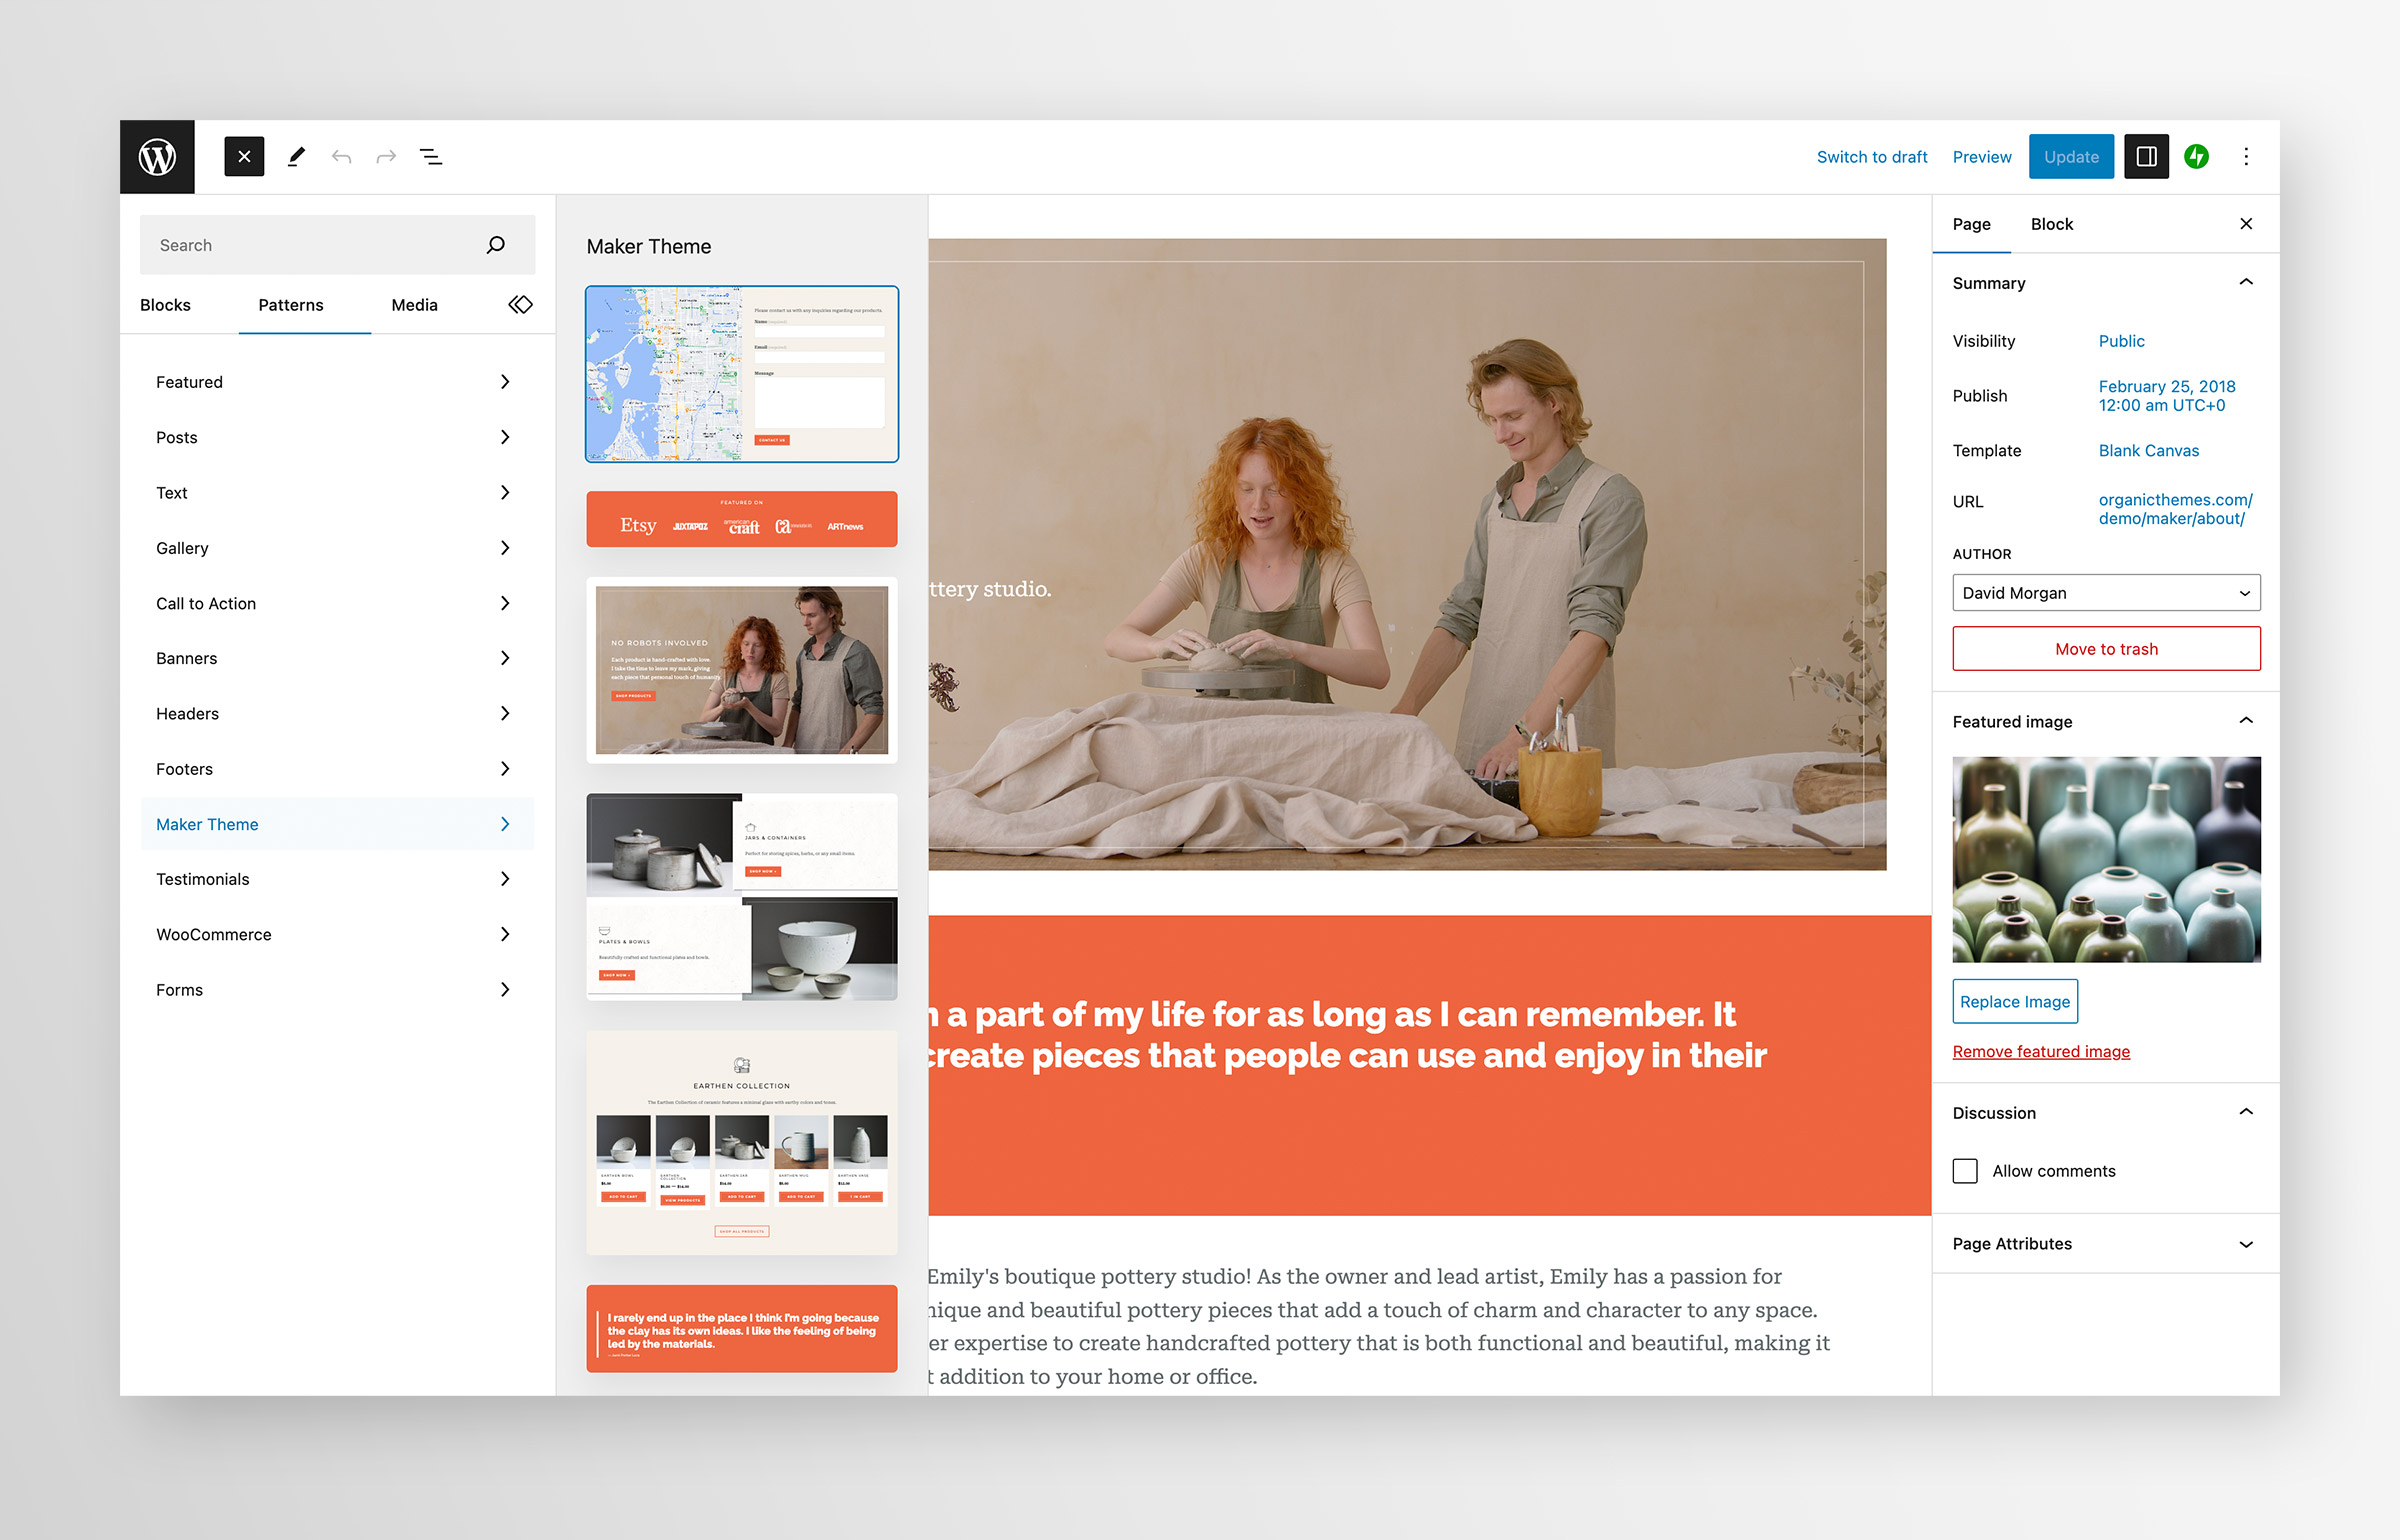Open the Gallery patterns category
2400x1540 pixels.
click(337, 548)
